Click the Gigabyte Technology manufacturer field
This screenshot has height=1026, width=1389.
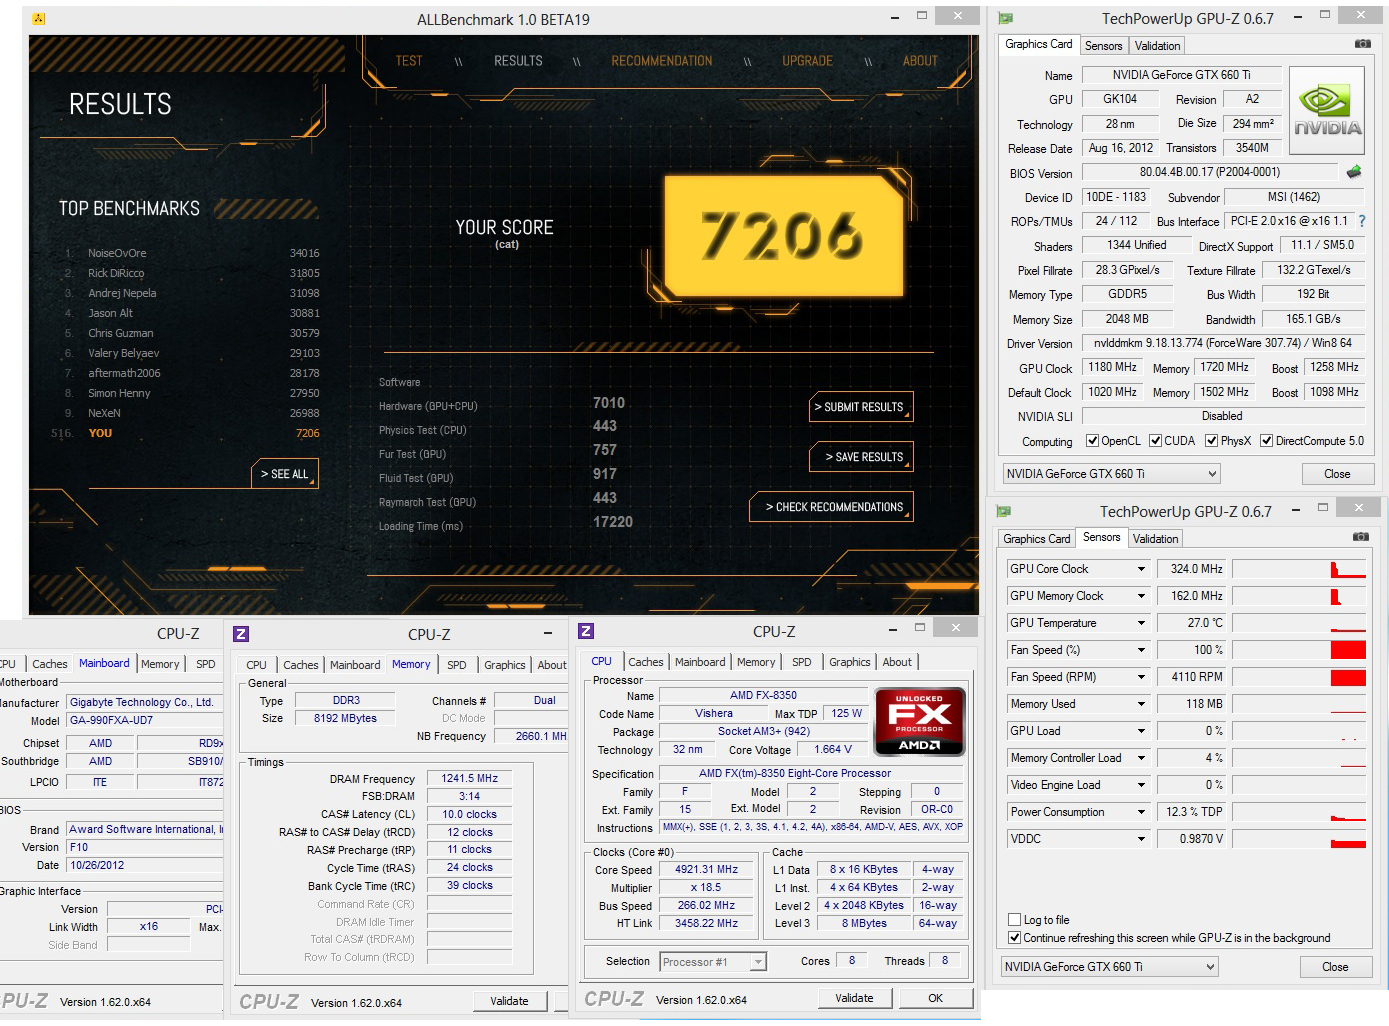click(x=145, y=702)
